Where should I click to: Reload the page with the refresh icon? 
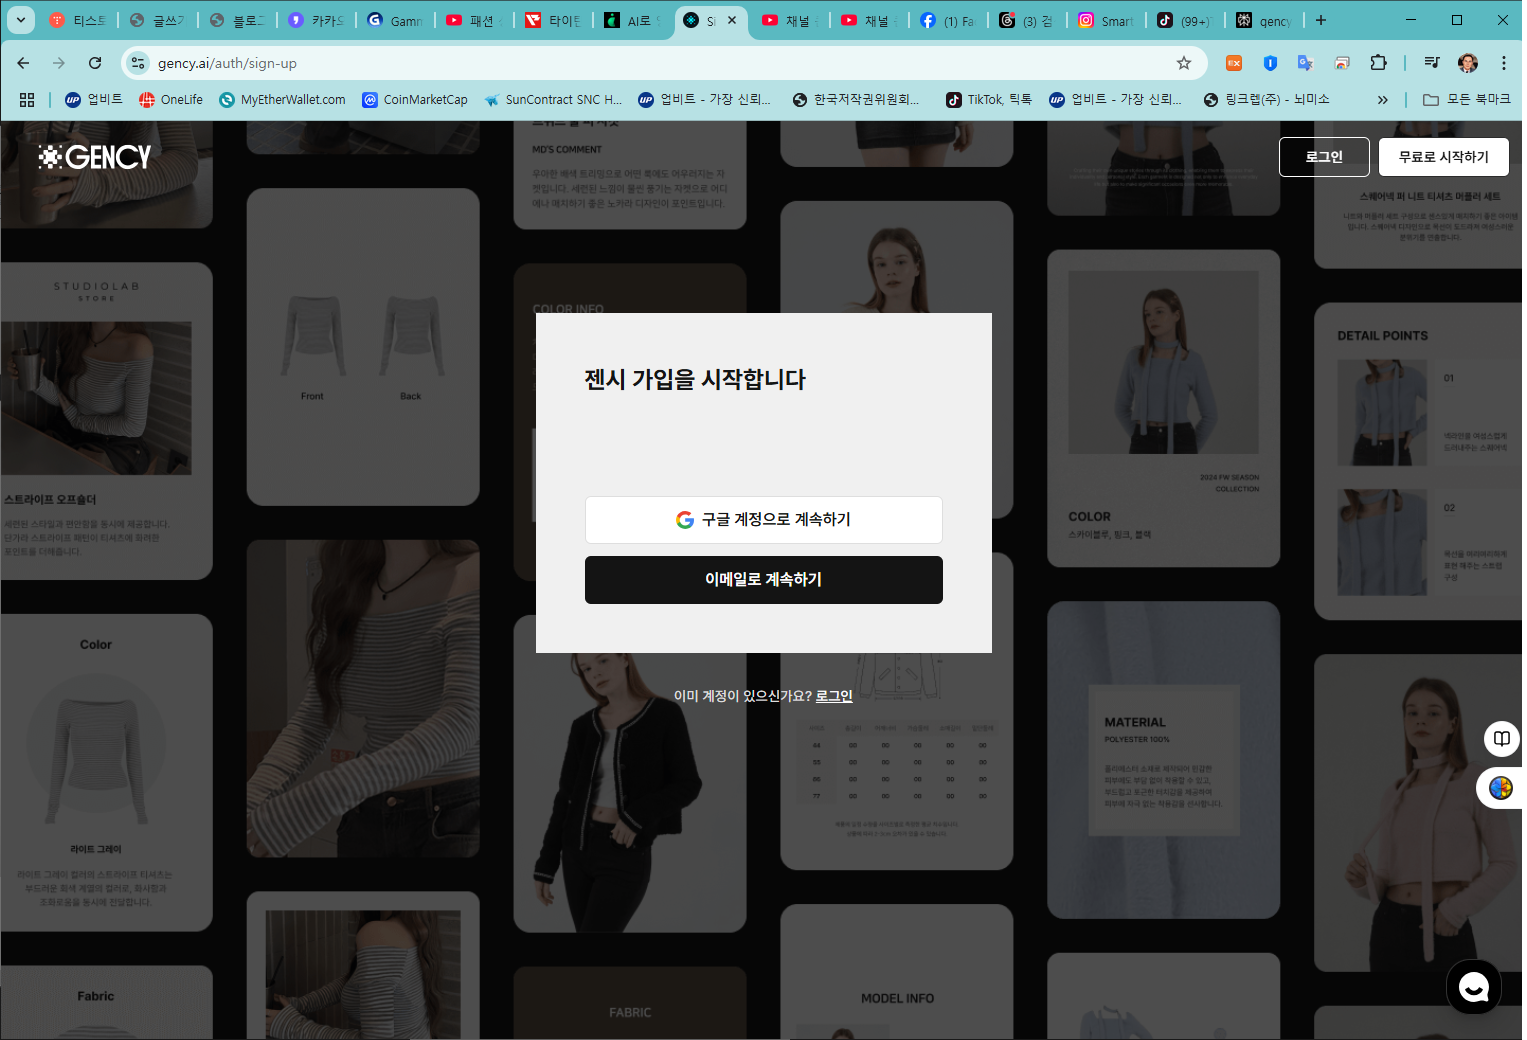coord(95,63)
